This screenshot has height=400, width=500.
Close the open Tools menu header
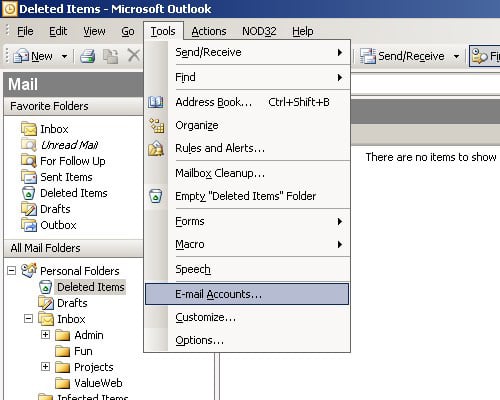(163, 31)
